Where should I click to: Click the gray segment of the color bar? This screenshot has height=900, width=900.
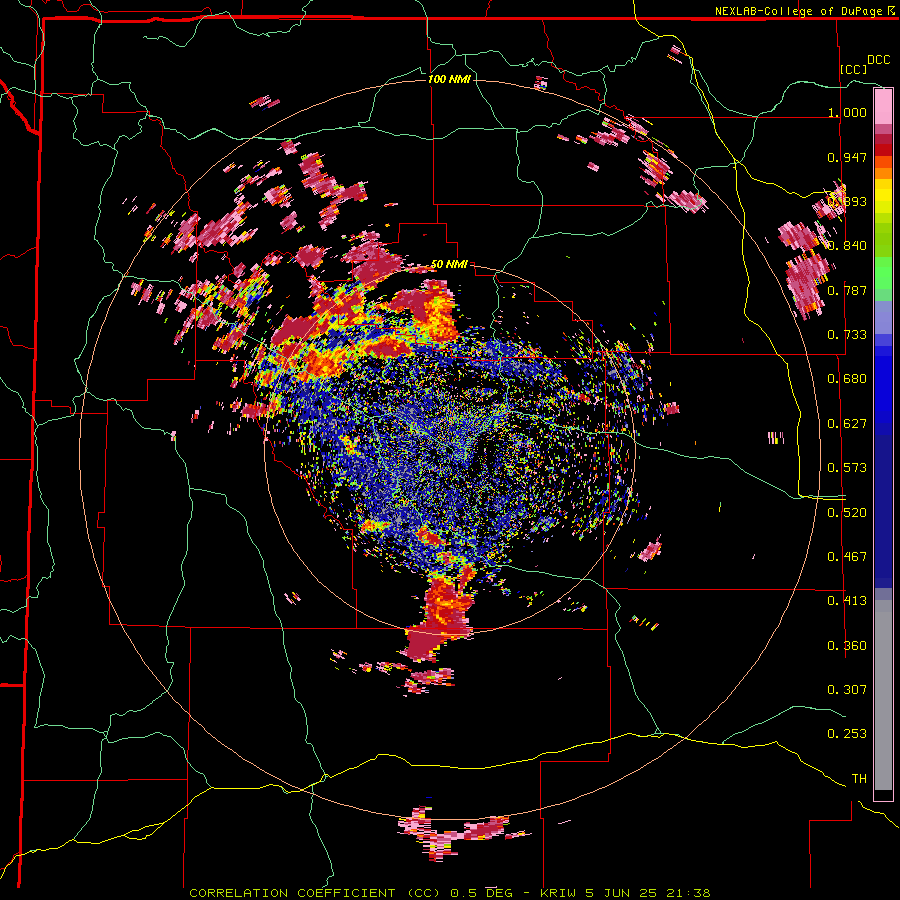[883, 695]
